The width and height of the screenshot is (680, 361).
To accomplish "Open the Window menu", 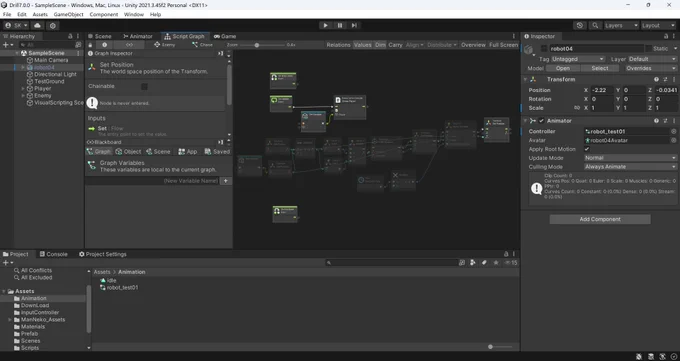I will click(134, 14).
